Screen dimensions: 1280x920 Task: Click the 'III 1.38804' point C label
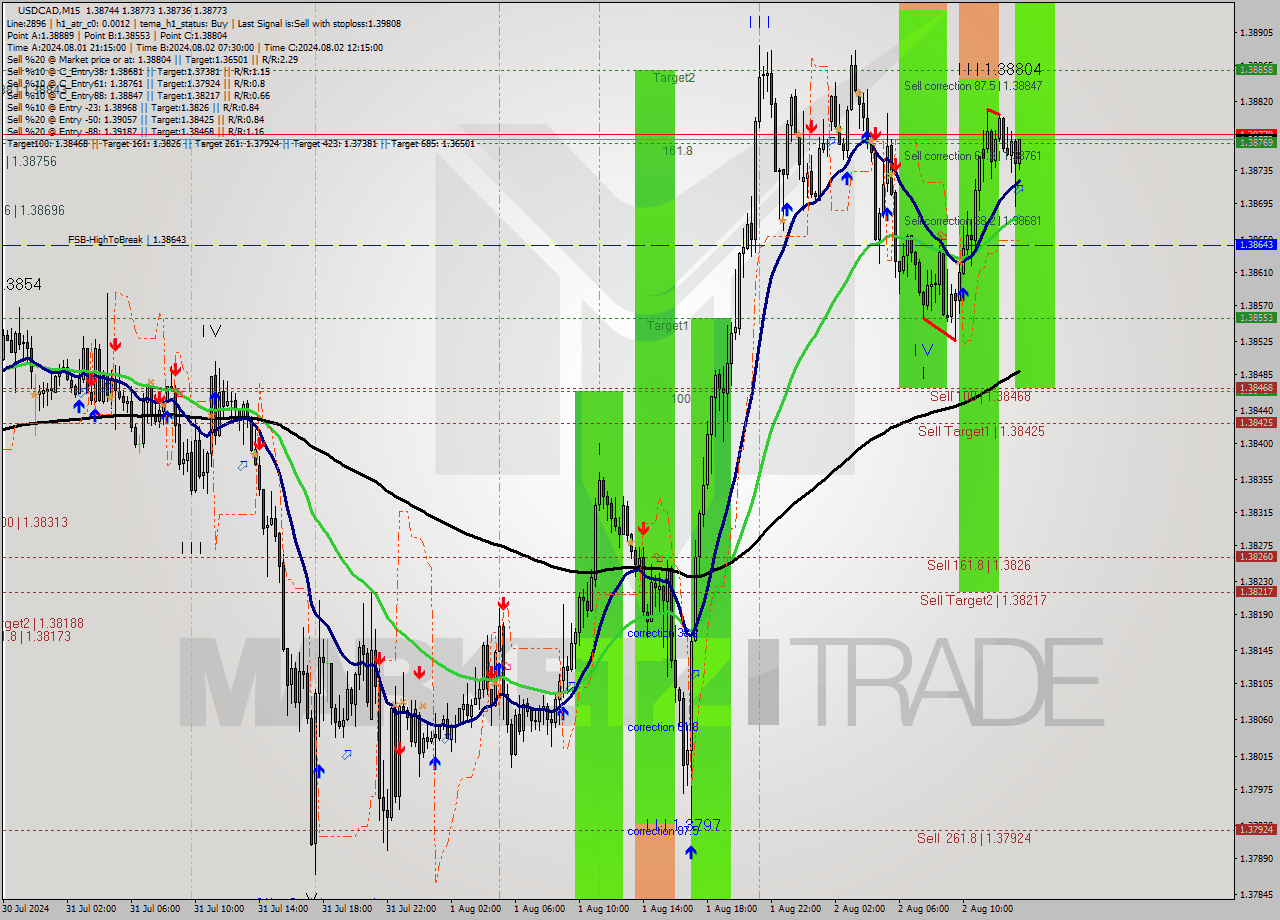pyautogui.click(x=1000, y=69)
